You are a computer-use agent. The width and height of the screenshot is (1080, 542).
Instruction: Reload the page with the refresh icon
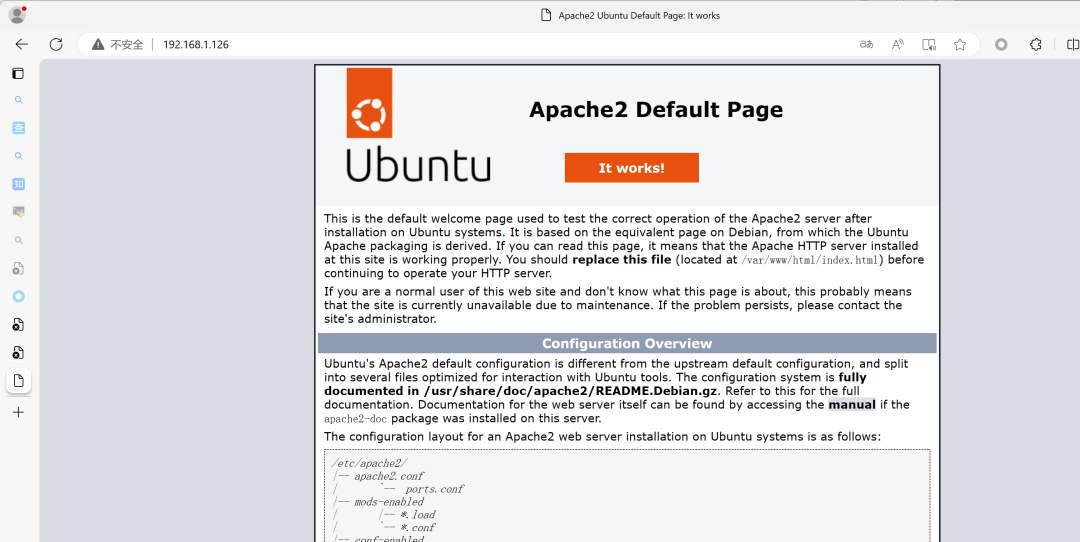56,44
